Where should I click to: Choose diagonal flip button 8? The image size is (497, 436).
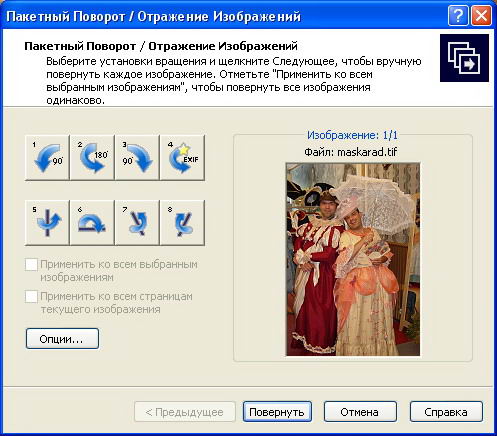click(182, 223)
